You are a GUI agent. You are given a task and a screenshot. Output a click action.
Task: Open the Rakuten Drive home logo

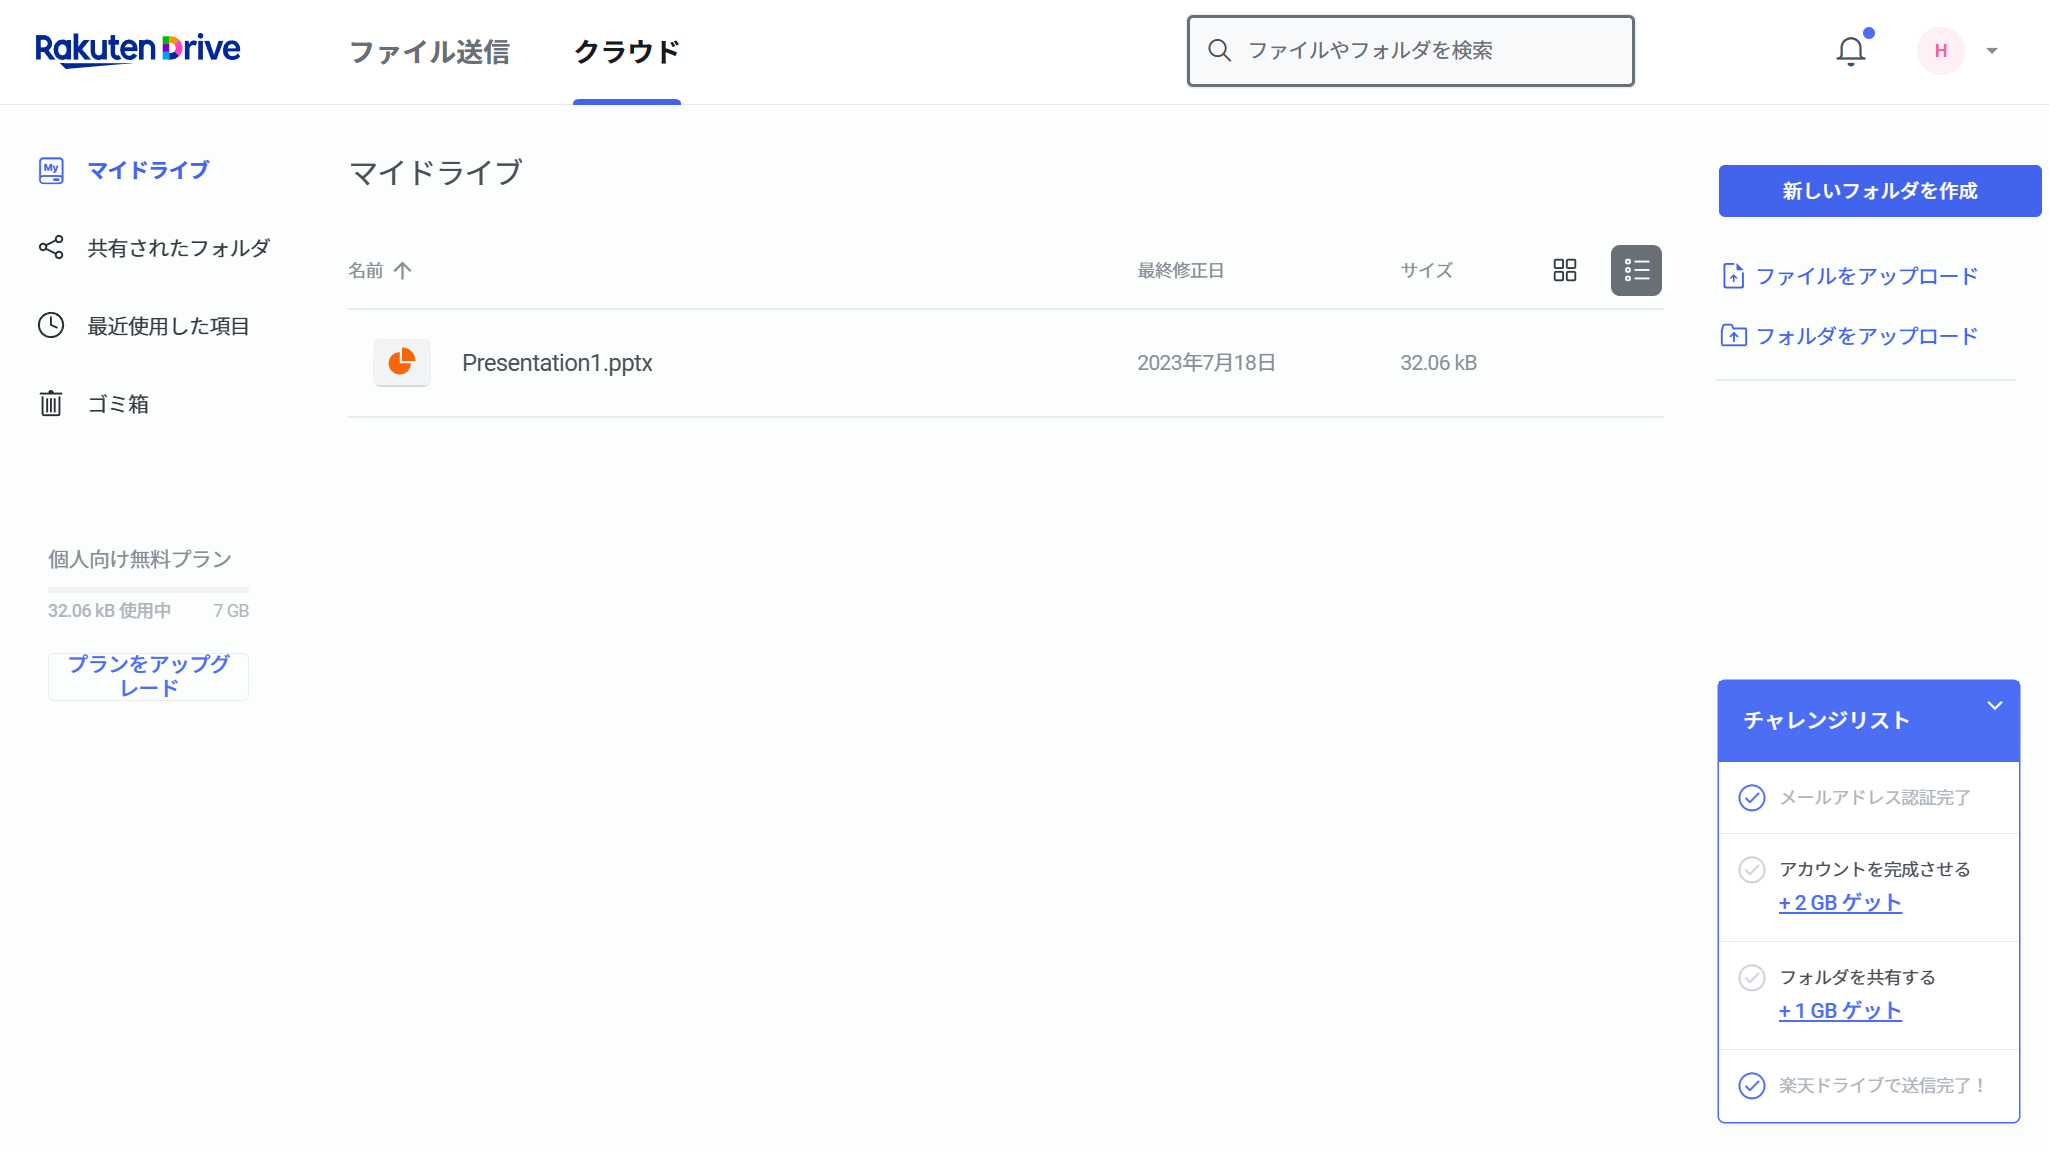click(138, 49)
